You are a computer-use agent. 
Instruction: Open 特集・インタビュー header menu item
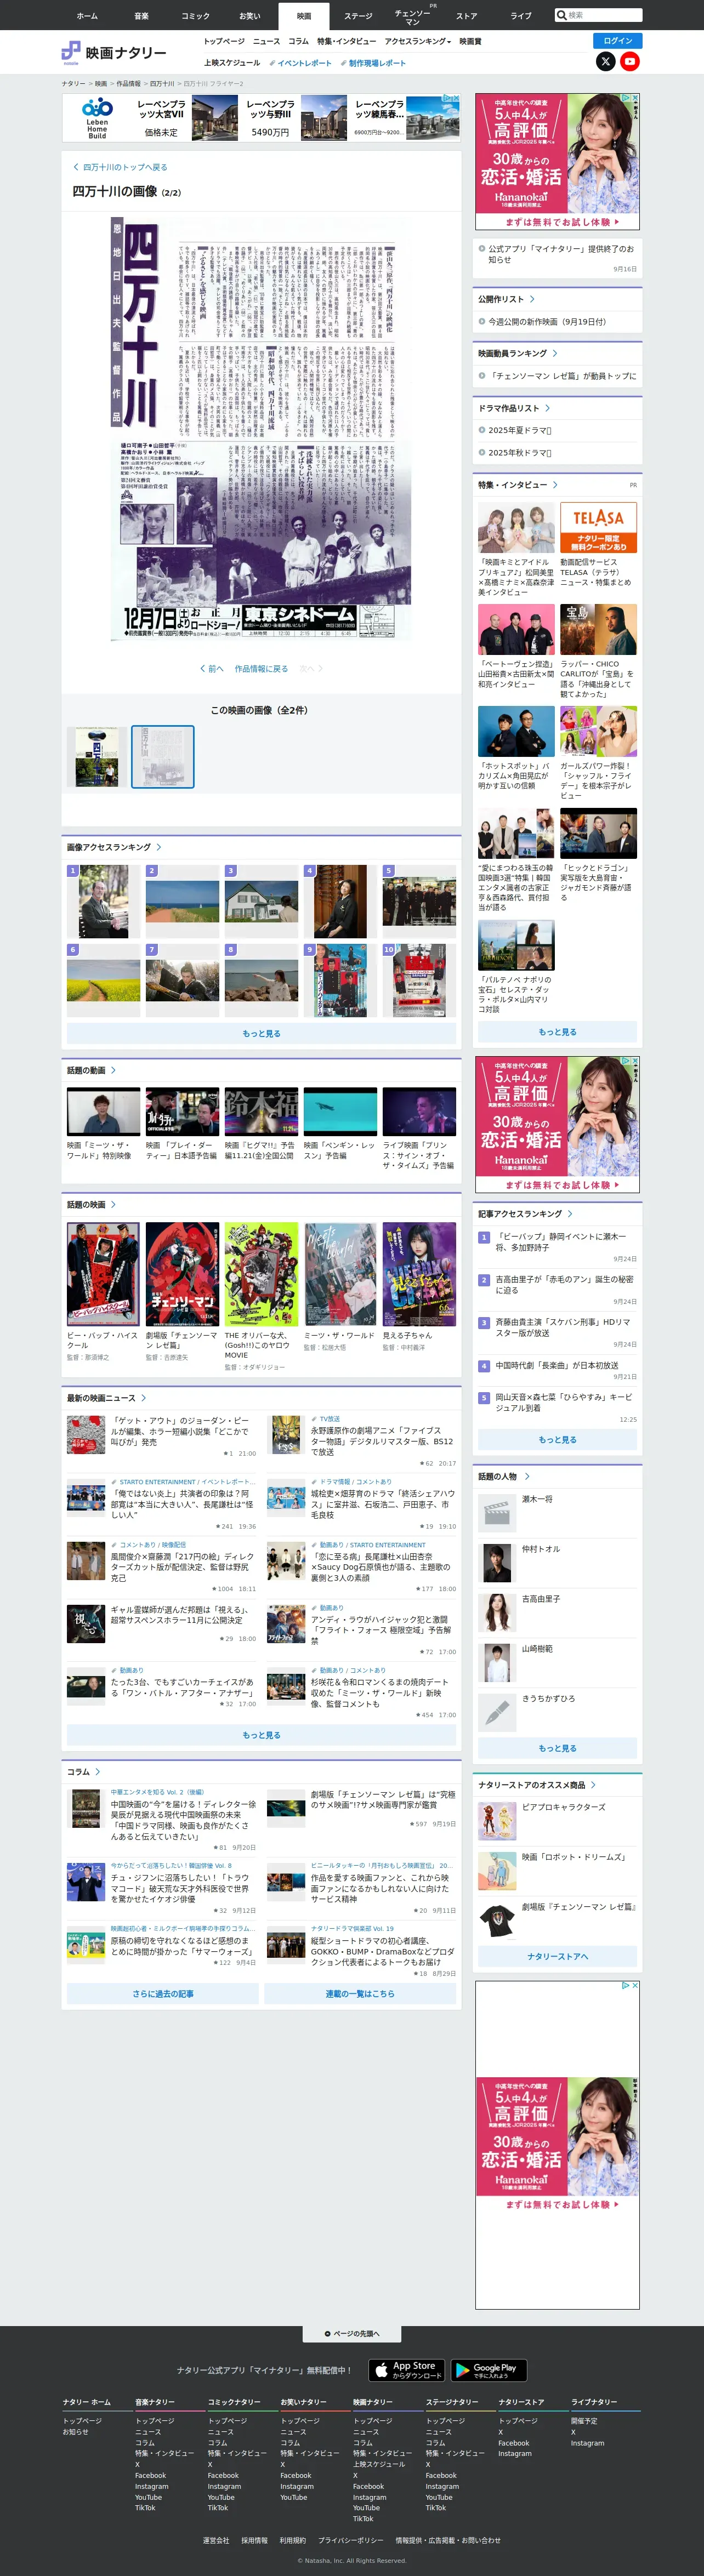pos(347,41)
